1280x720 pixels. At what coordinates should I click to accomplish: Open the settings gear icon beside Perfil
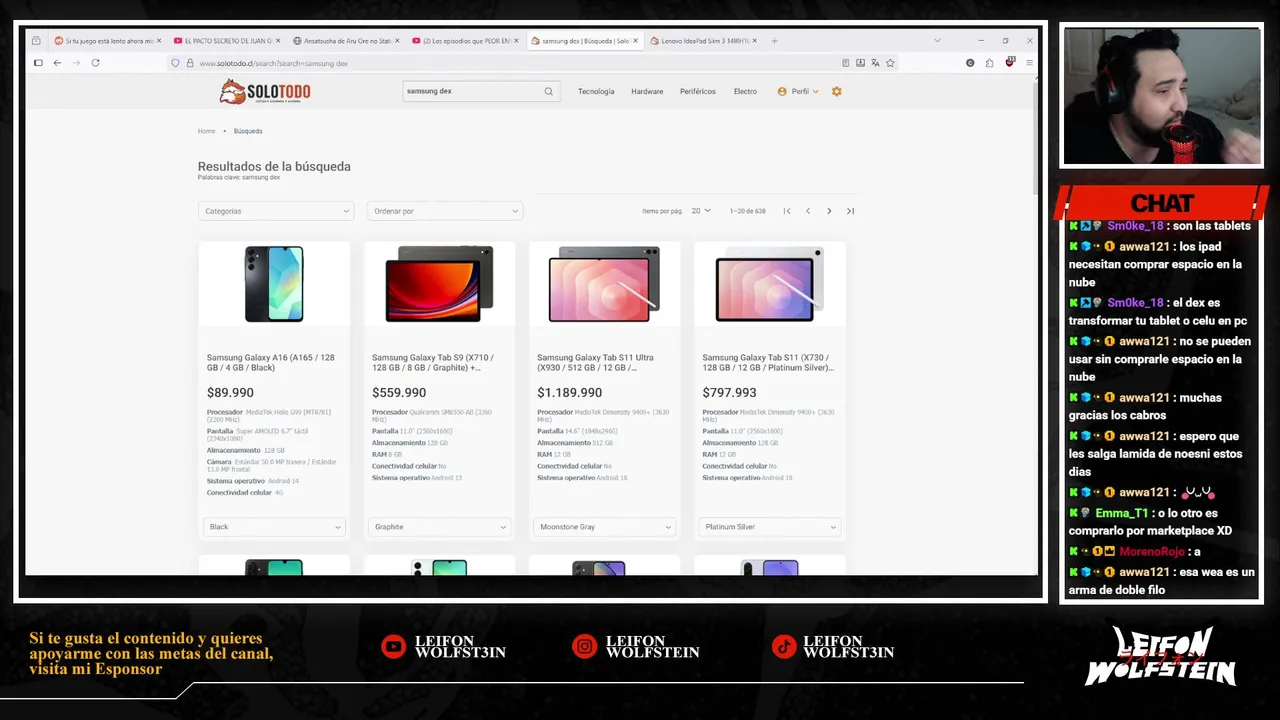pyautogui.click(x=837, y=91)
